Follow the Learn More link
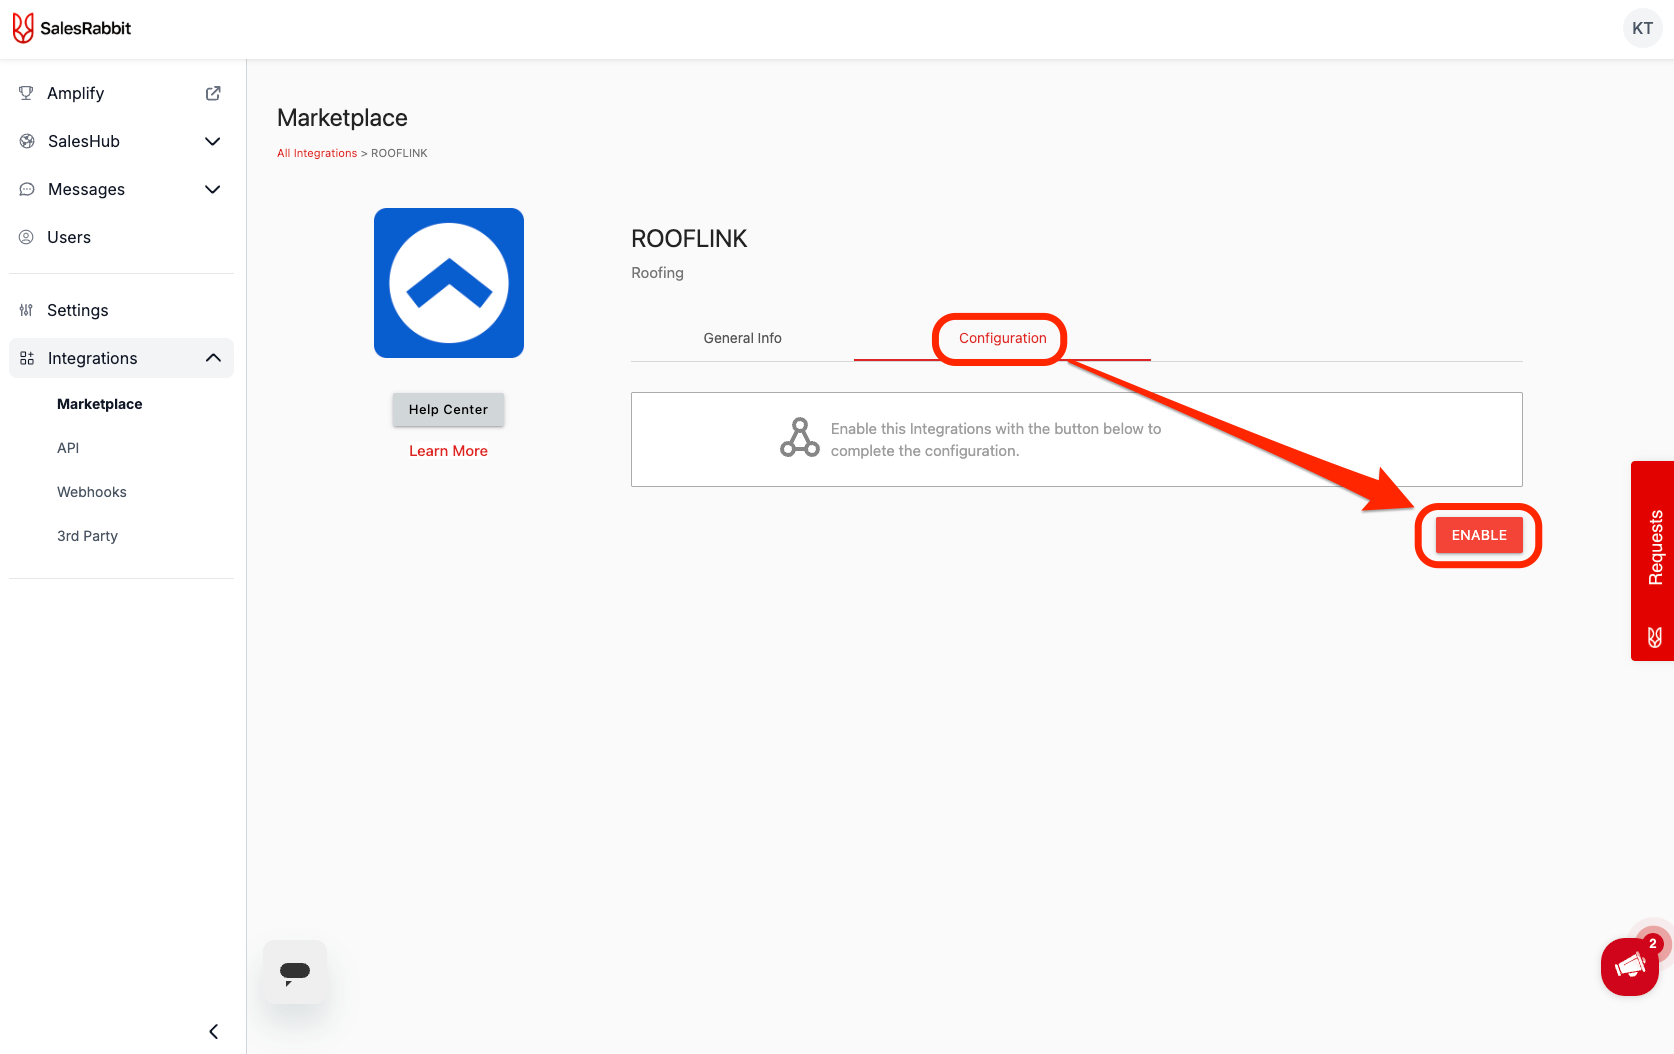 click(448, 451)
